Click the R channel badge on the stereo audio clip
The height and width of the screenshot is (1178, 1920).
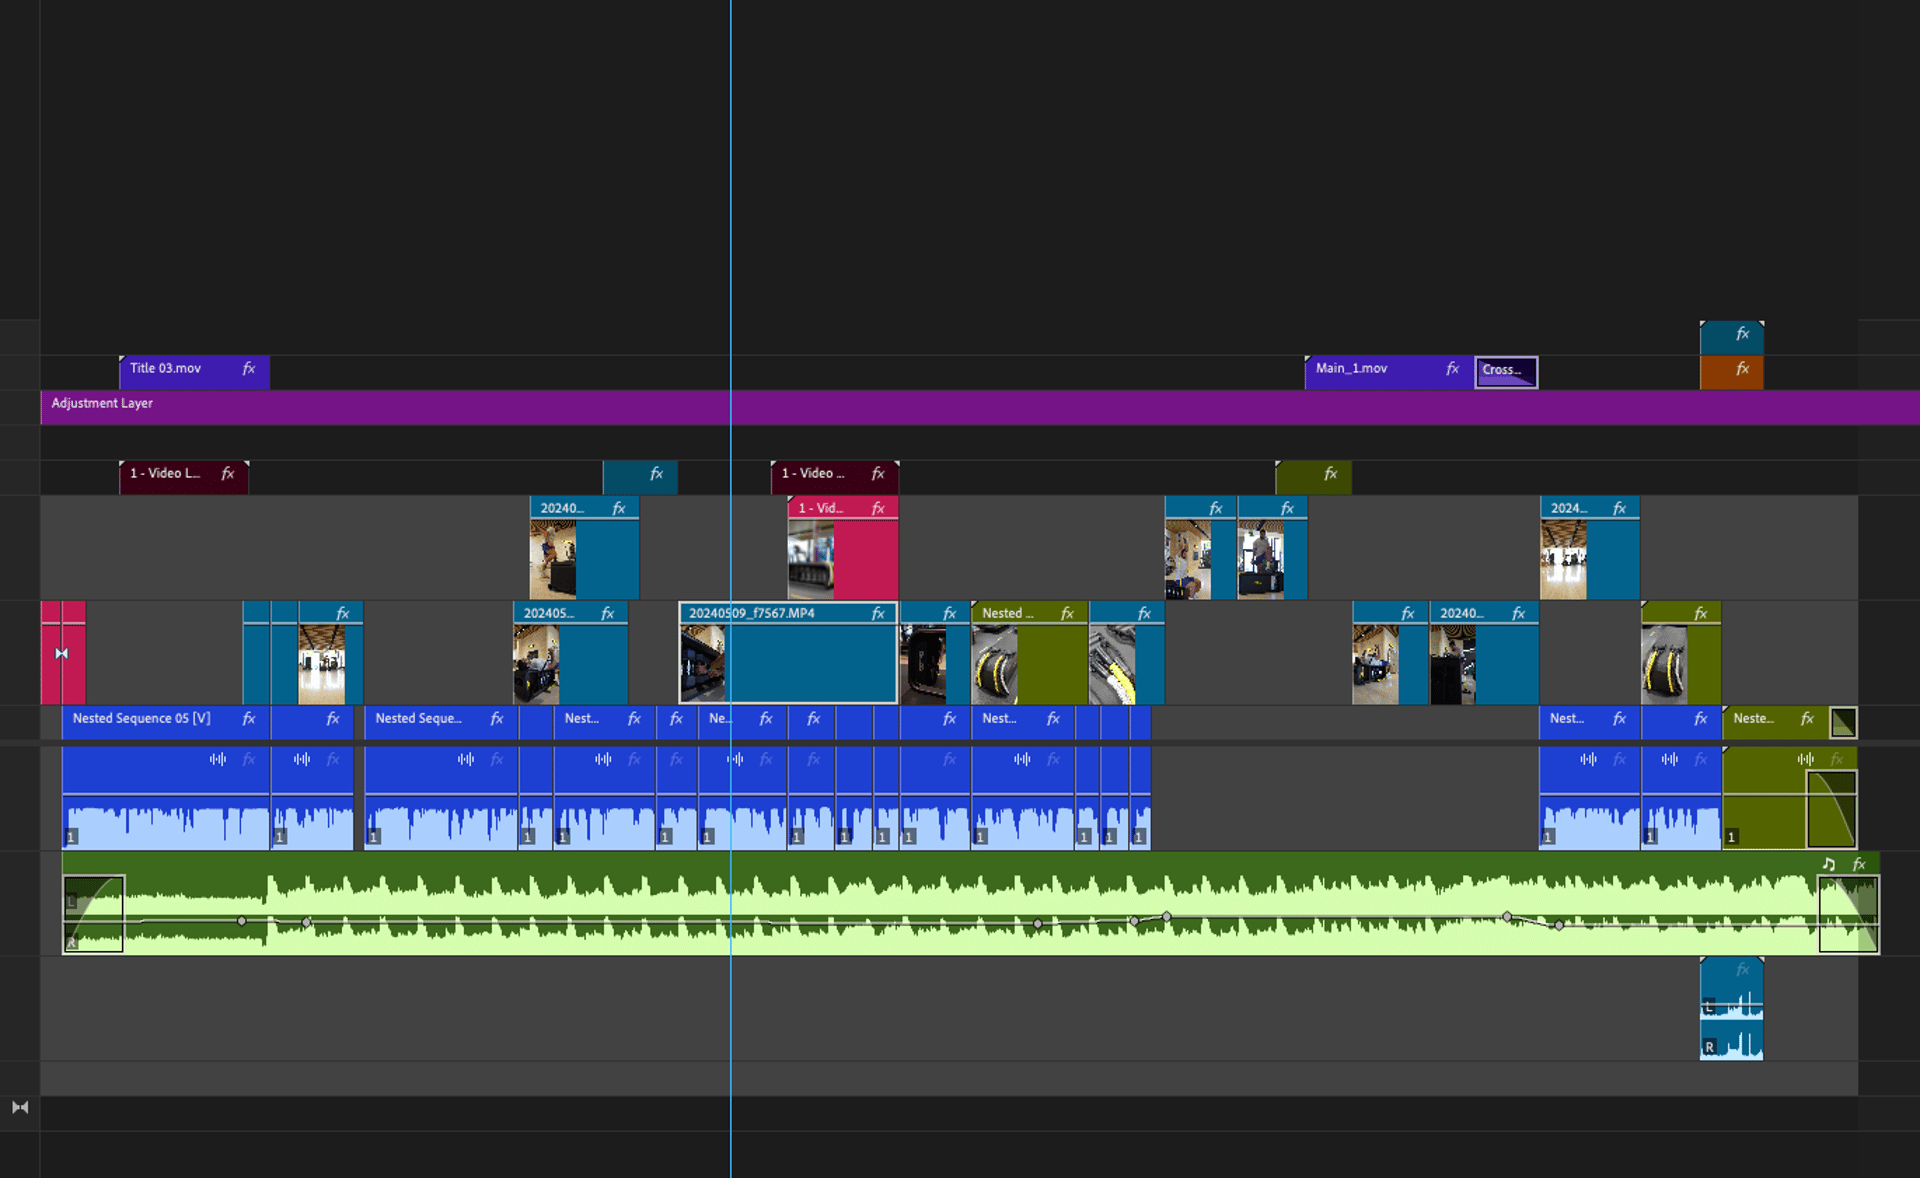[x=1709, y=1047]
